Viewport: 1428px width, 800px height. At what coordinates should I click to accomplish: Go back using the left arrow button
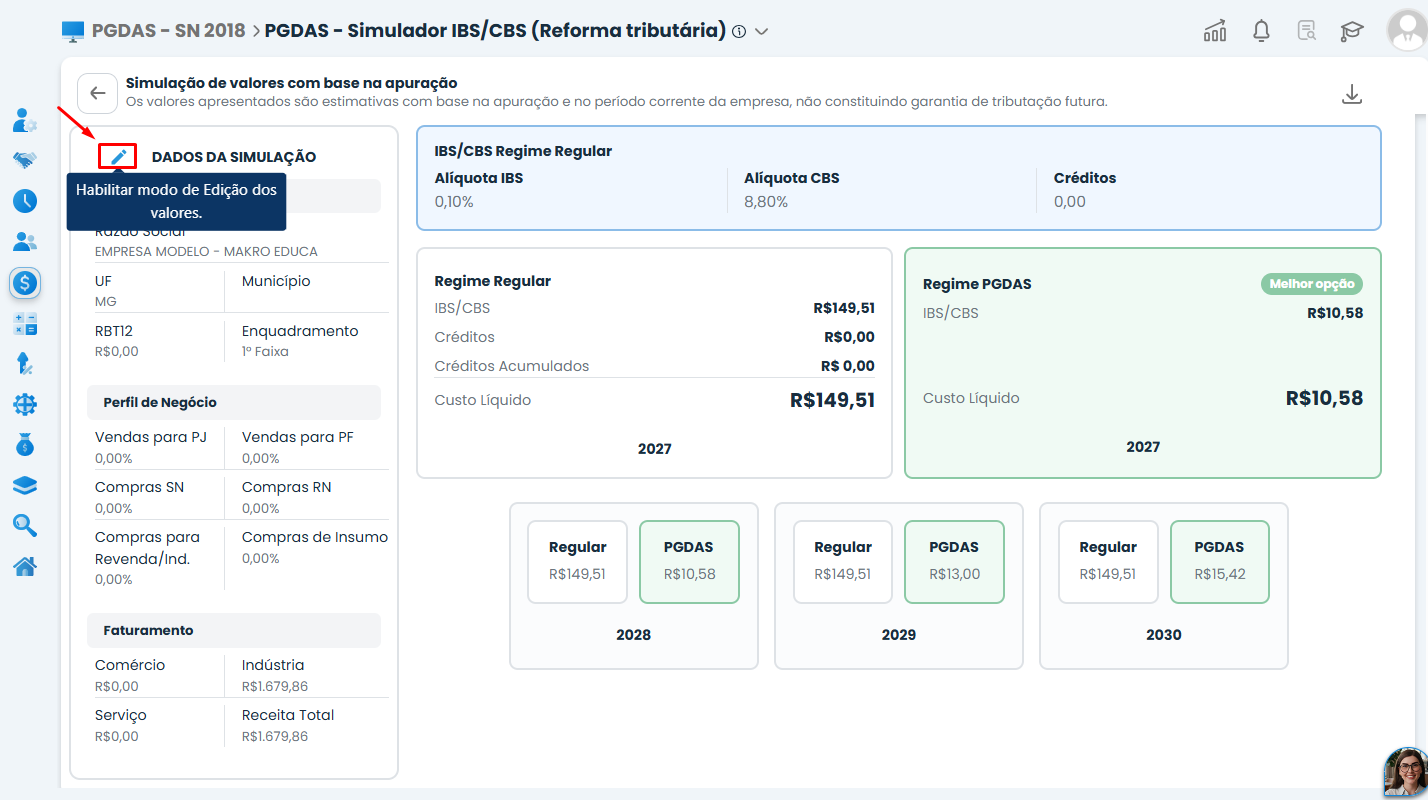click(97, 93)
